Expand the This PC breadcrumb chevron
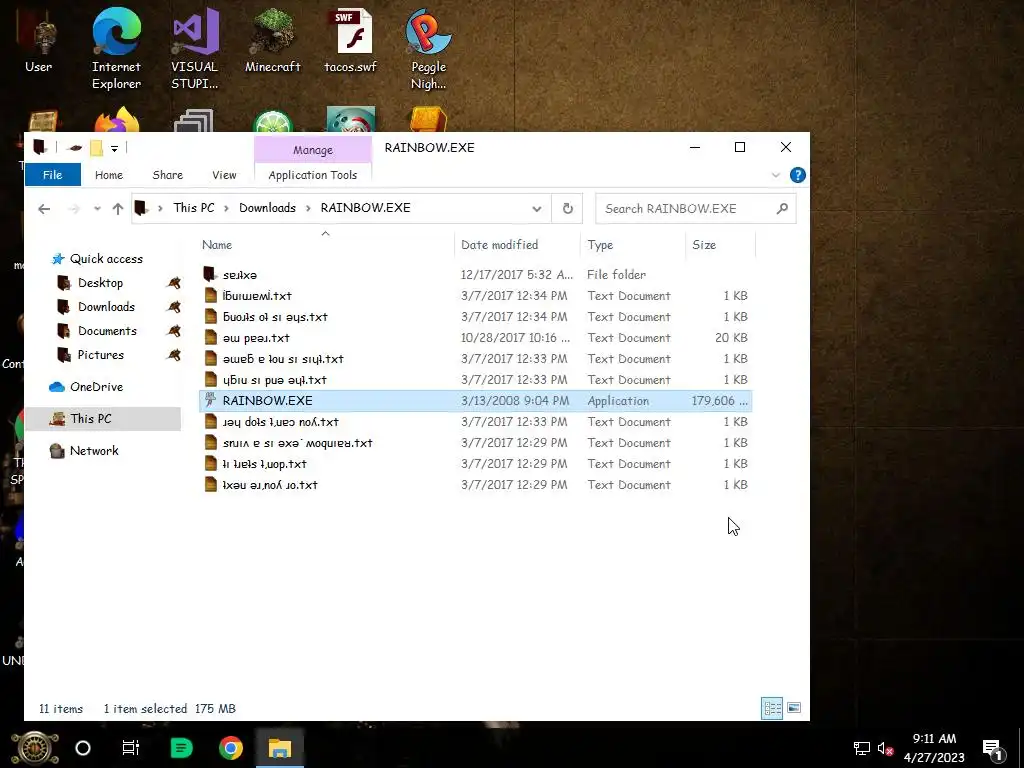The image size is (1024, 768). coord(226,208)
